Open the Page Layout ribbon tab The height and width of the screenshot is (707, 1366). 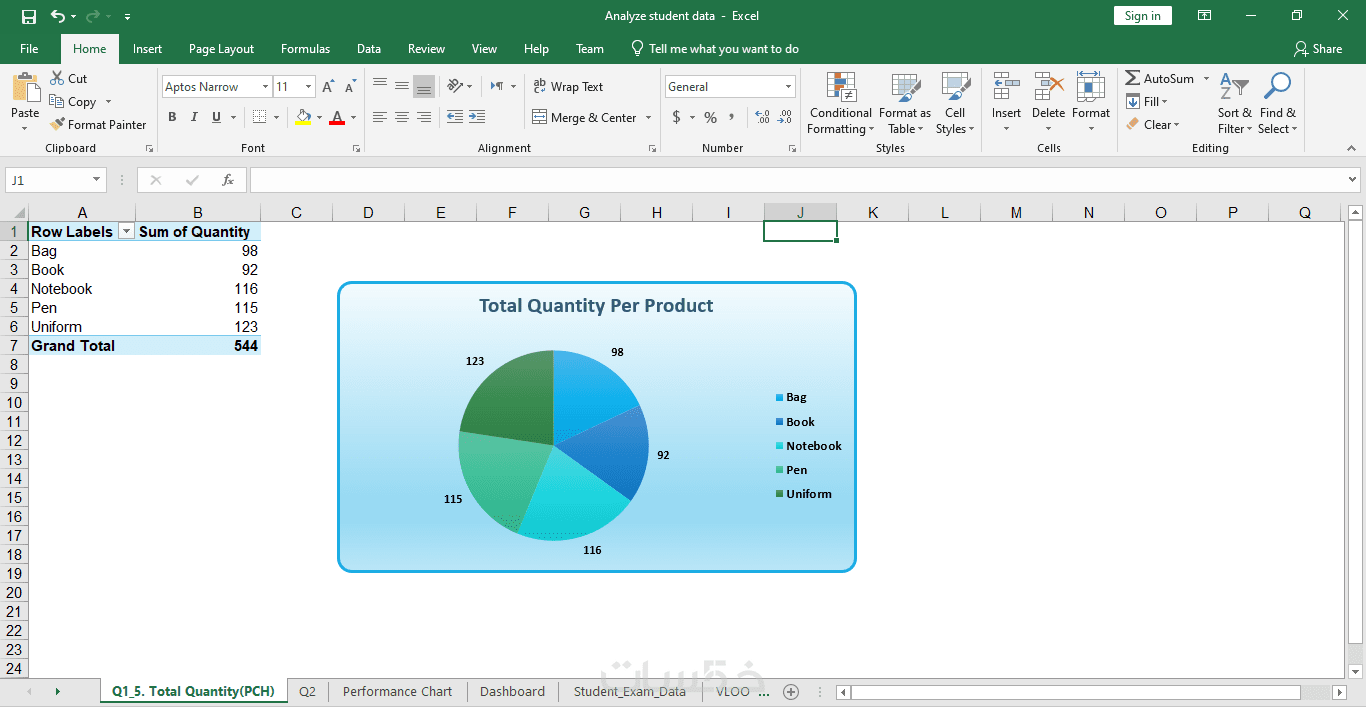click(221, 49)
